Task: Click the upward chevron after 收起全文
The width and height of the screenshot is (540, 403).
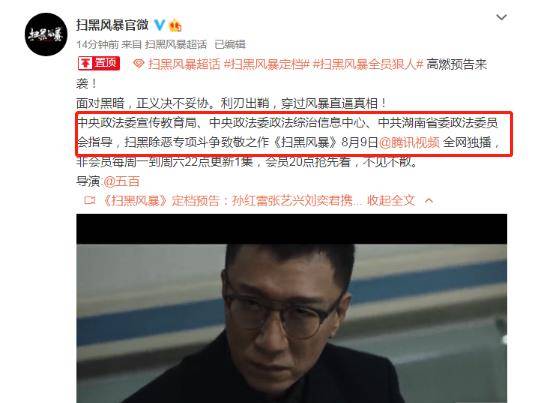Action: 429,200
